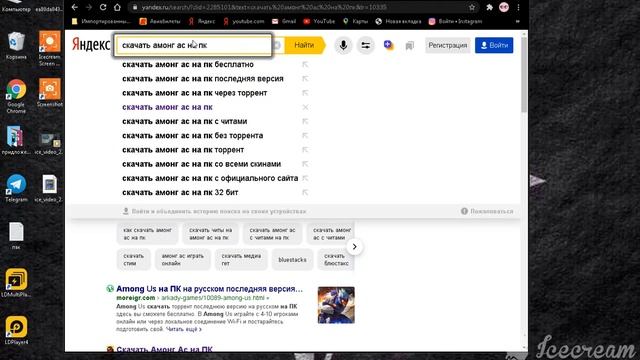This screenshot has width=640, height=360.
Task: Insert the 'с читами' suggestion using its arrow icon
Action: coord(305,122)
